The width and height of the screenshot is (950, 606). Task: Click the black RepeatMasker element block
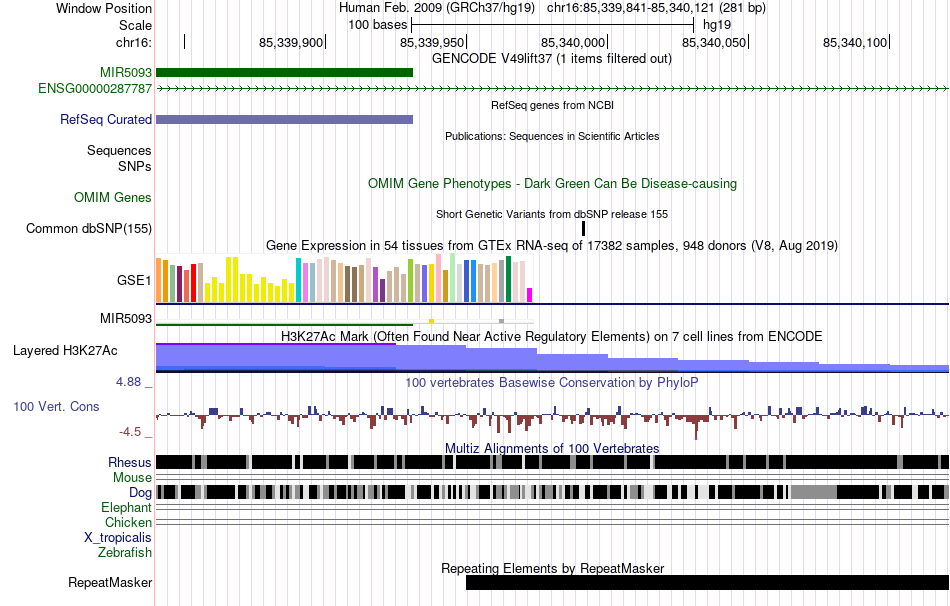[x=708, y=582]
